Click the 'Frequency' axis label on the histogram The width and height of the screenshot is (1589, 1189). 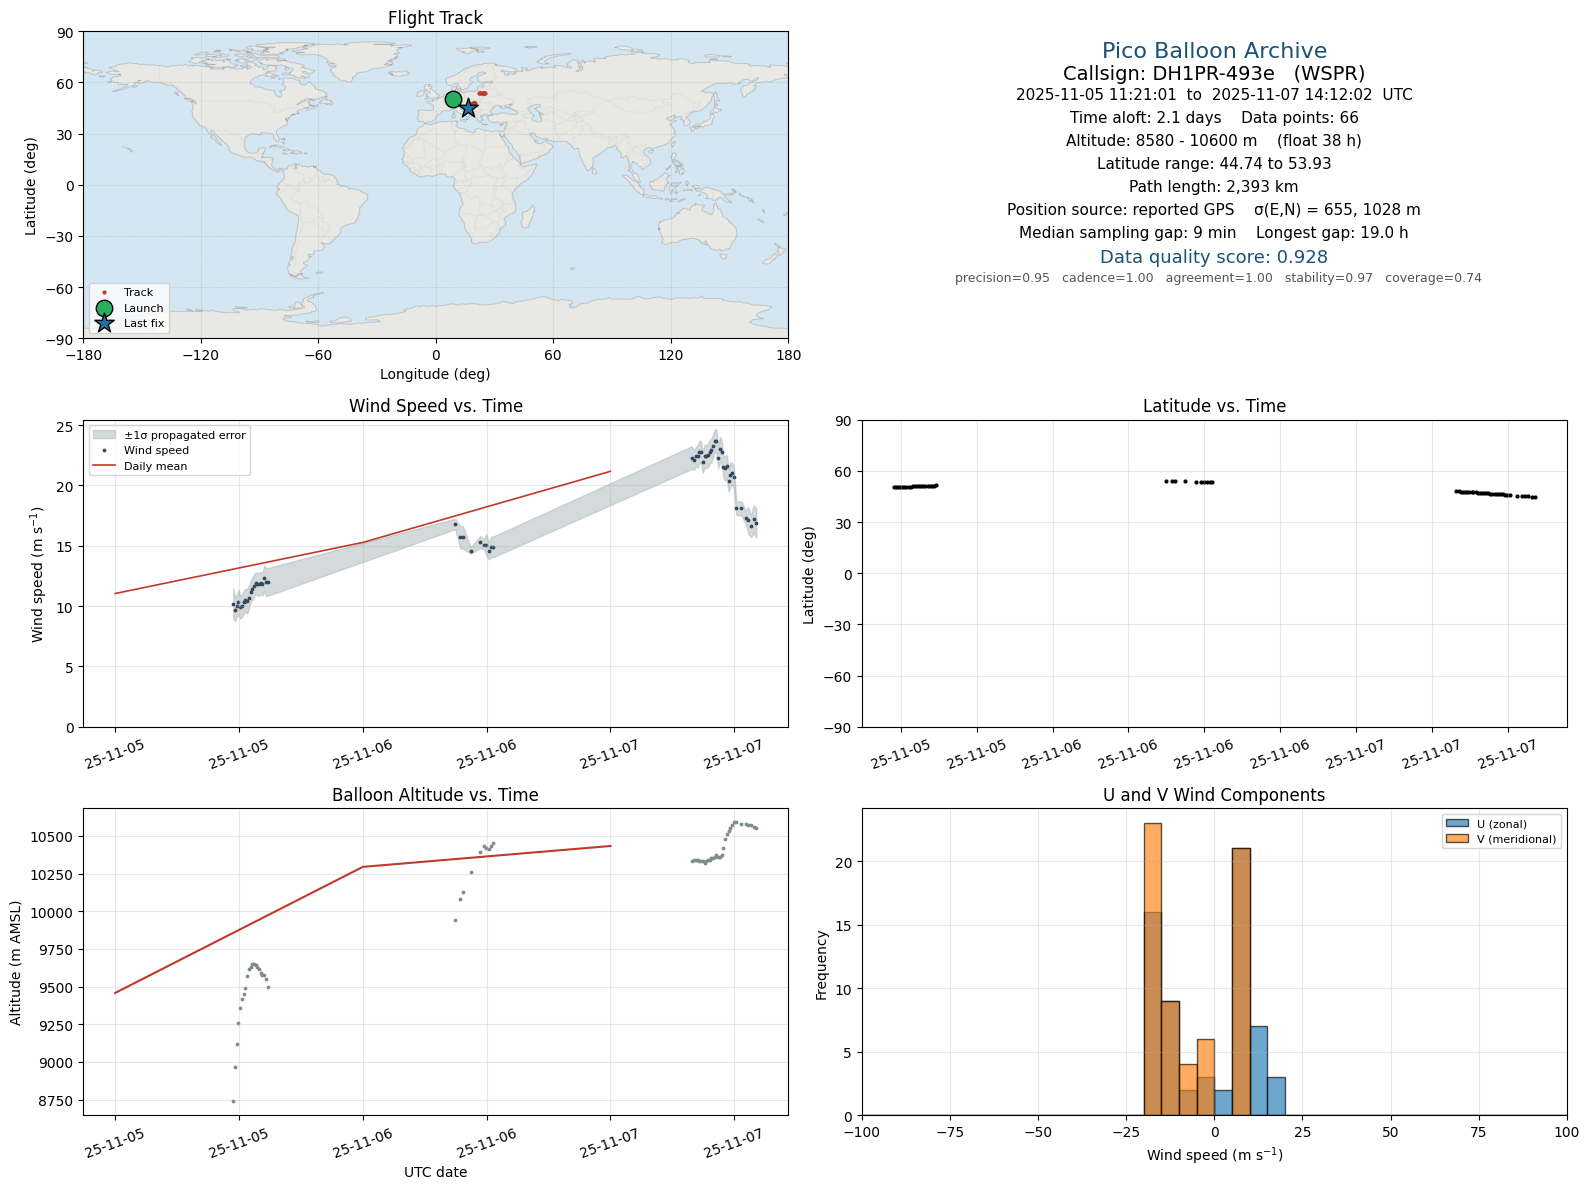822,965
